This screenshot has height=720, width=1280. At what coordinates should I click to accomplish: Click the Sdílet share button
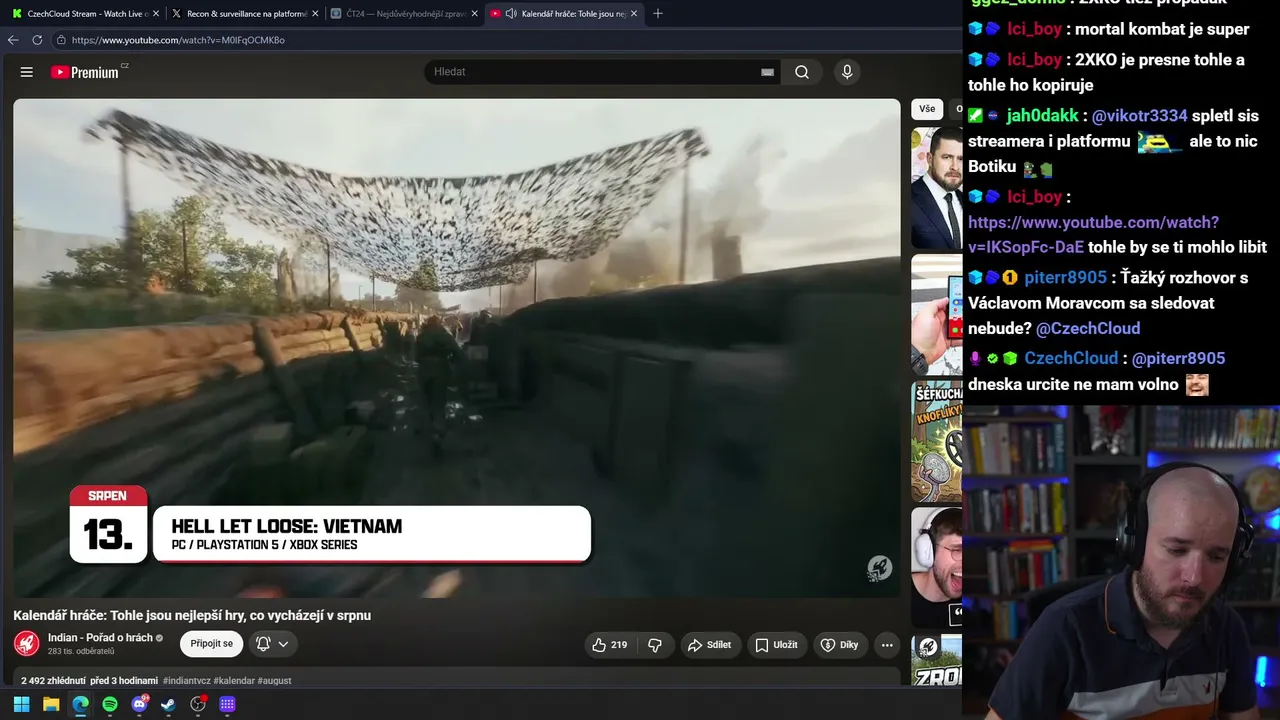click(x=709, y=645)
